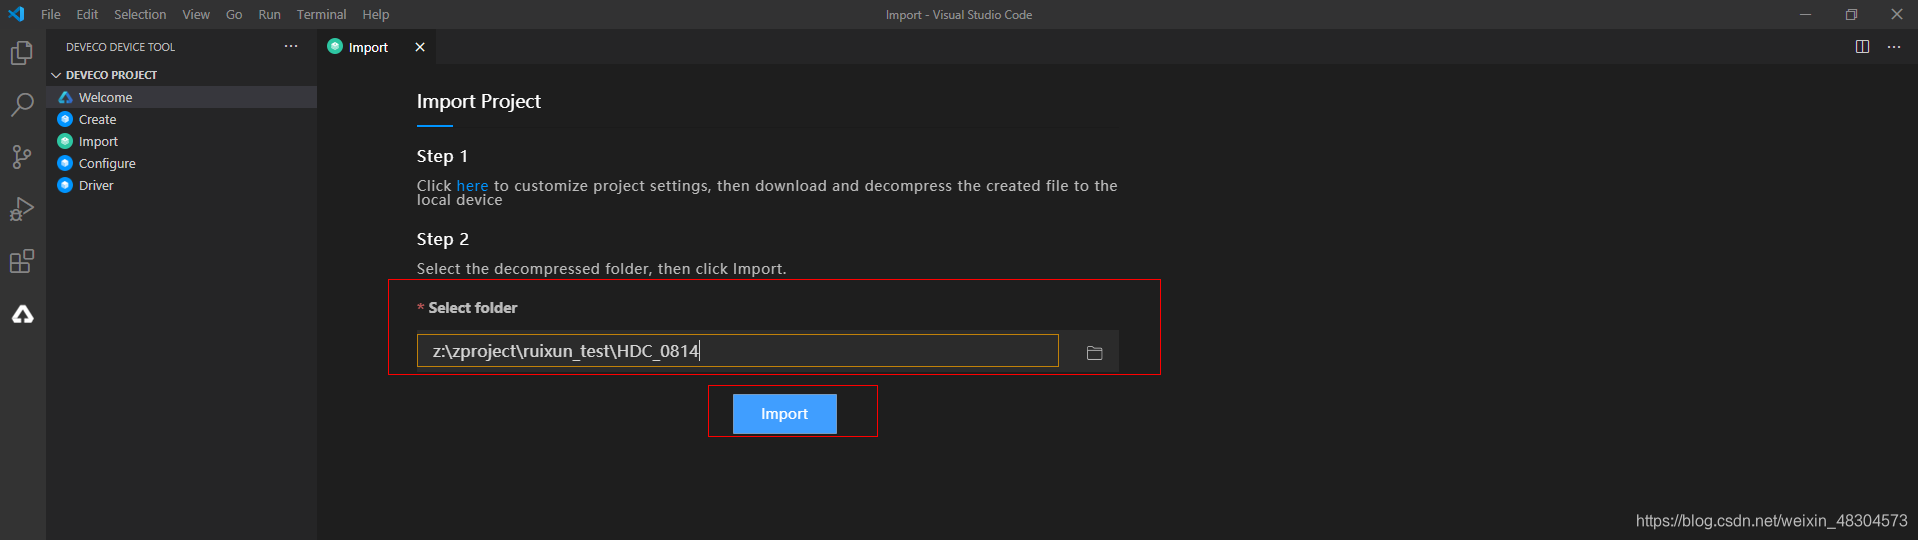
Task: Open the Terminal menu
Action: click(321, 14)
